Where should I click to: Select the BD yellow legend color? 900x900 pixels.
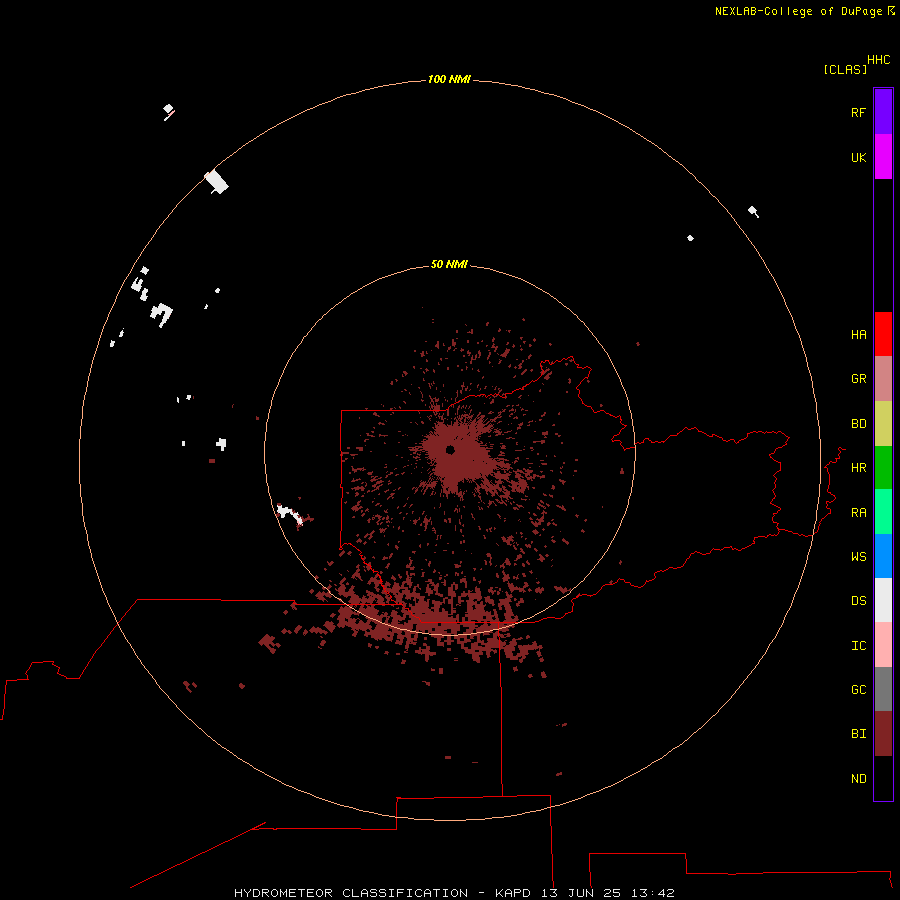[x=883, y=424]
